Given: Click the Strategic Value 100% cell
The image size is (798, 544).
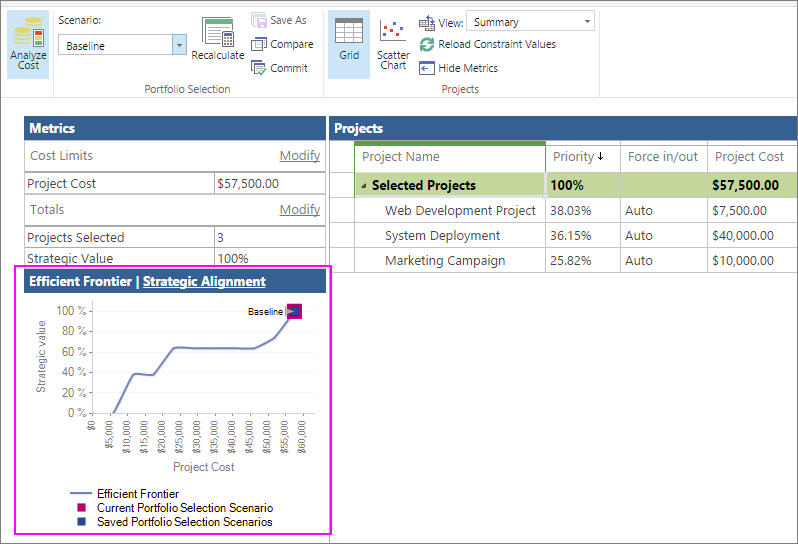Looking at the screenshot, I should [270, 258].
